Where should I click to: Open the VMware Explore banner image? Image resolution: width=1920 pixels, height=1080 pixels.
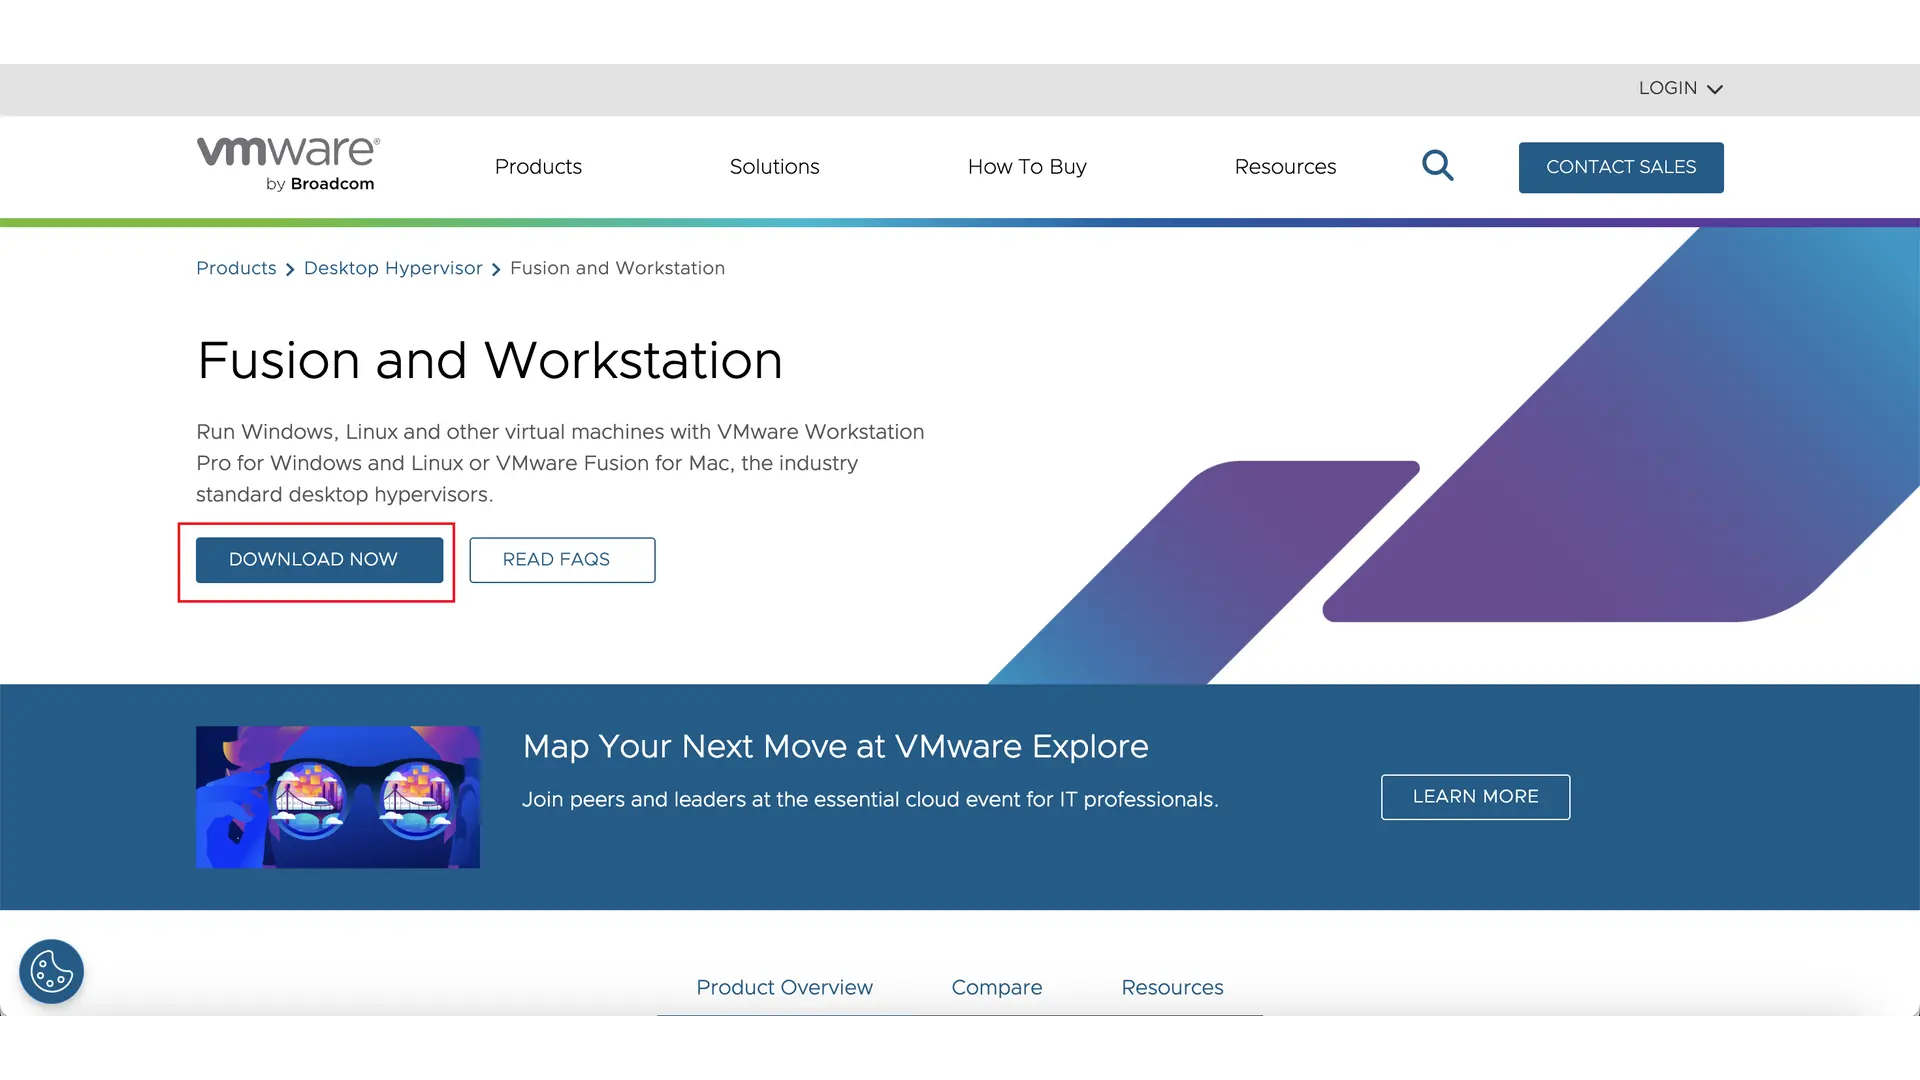click(338, 797)
